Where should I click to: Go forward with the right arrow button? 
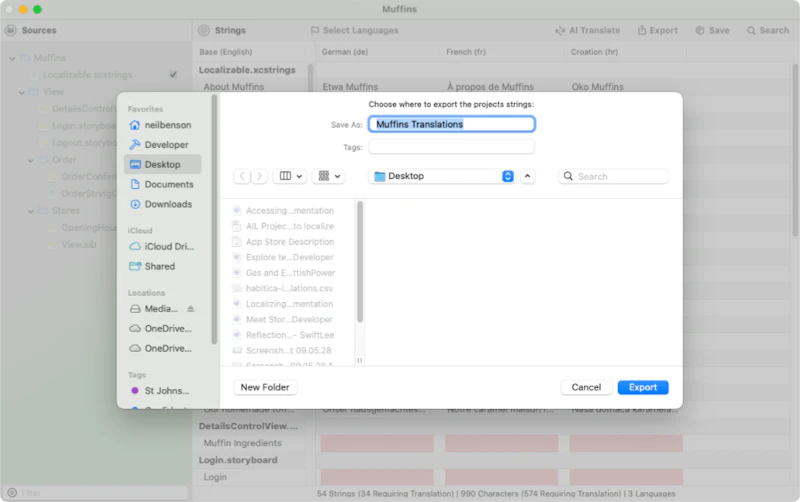coord(259,176)
